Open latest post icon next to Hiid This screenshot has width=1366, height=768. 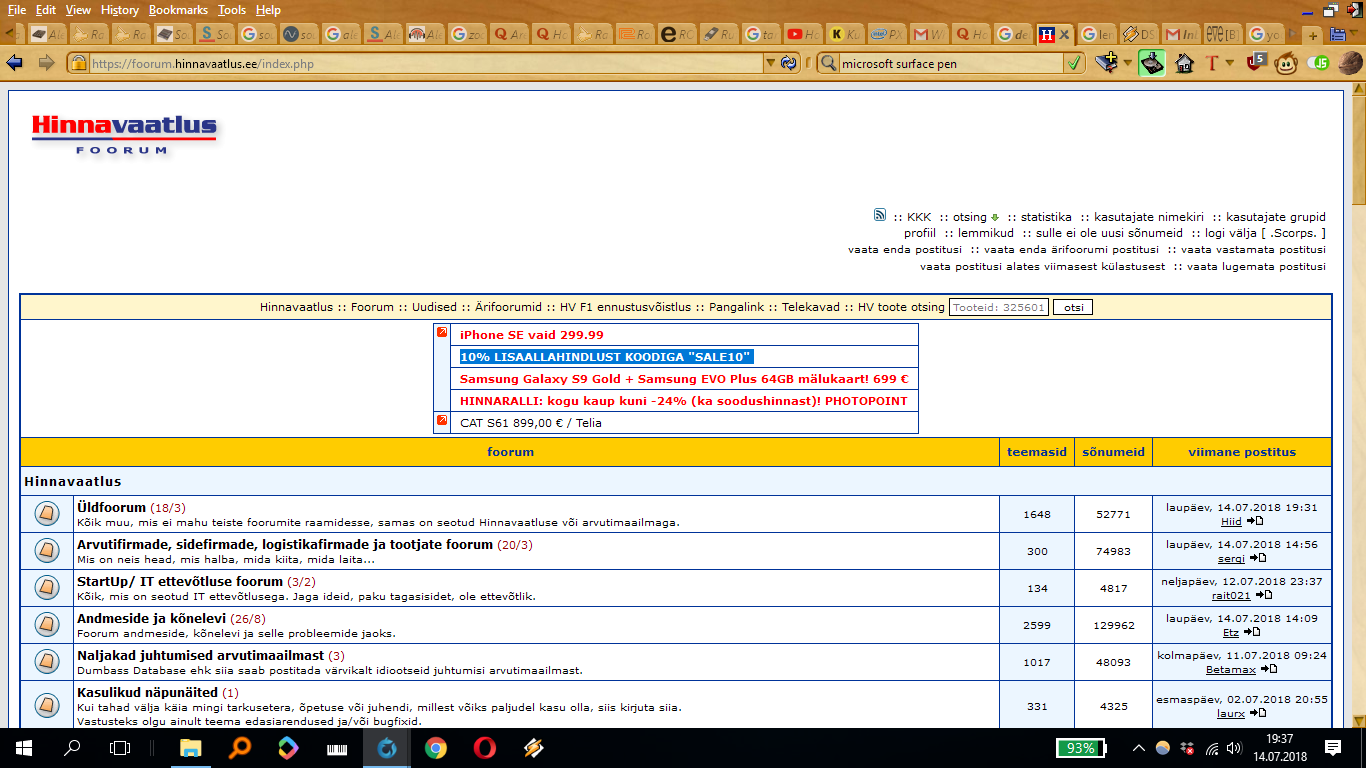point(1255,521)
